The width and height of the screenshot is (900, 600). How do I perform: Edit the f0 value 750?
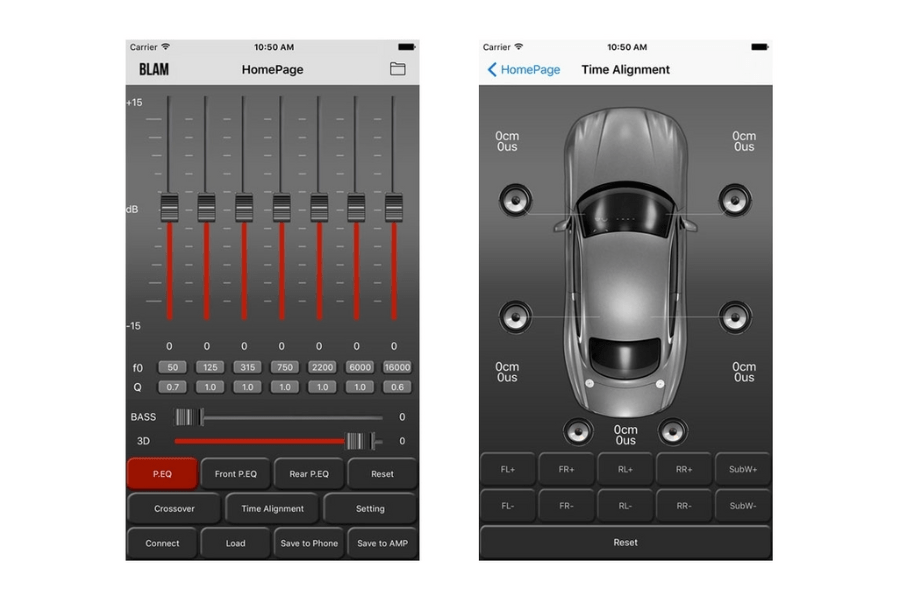285,367
